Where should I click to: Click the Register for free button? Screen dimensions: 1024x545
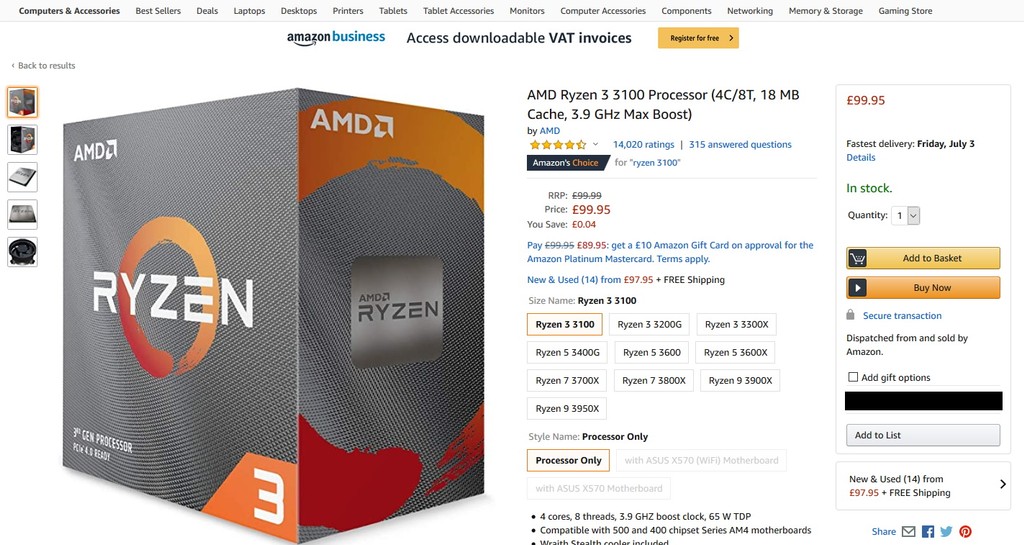coord(698,38)
